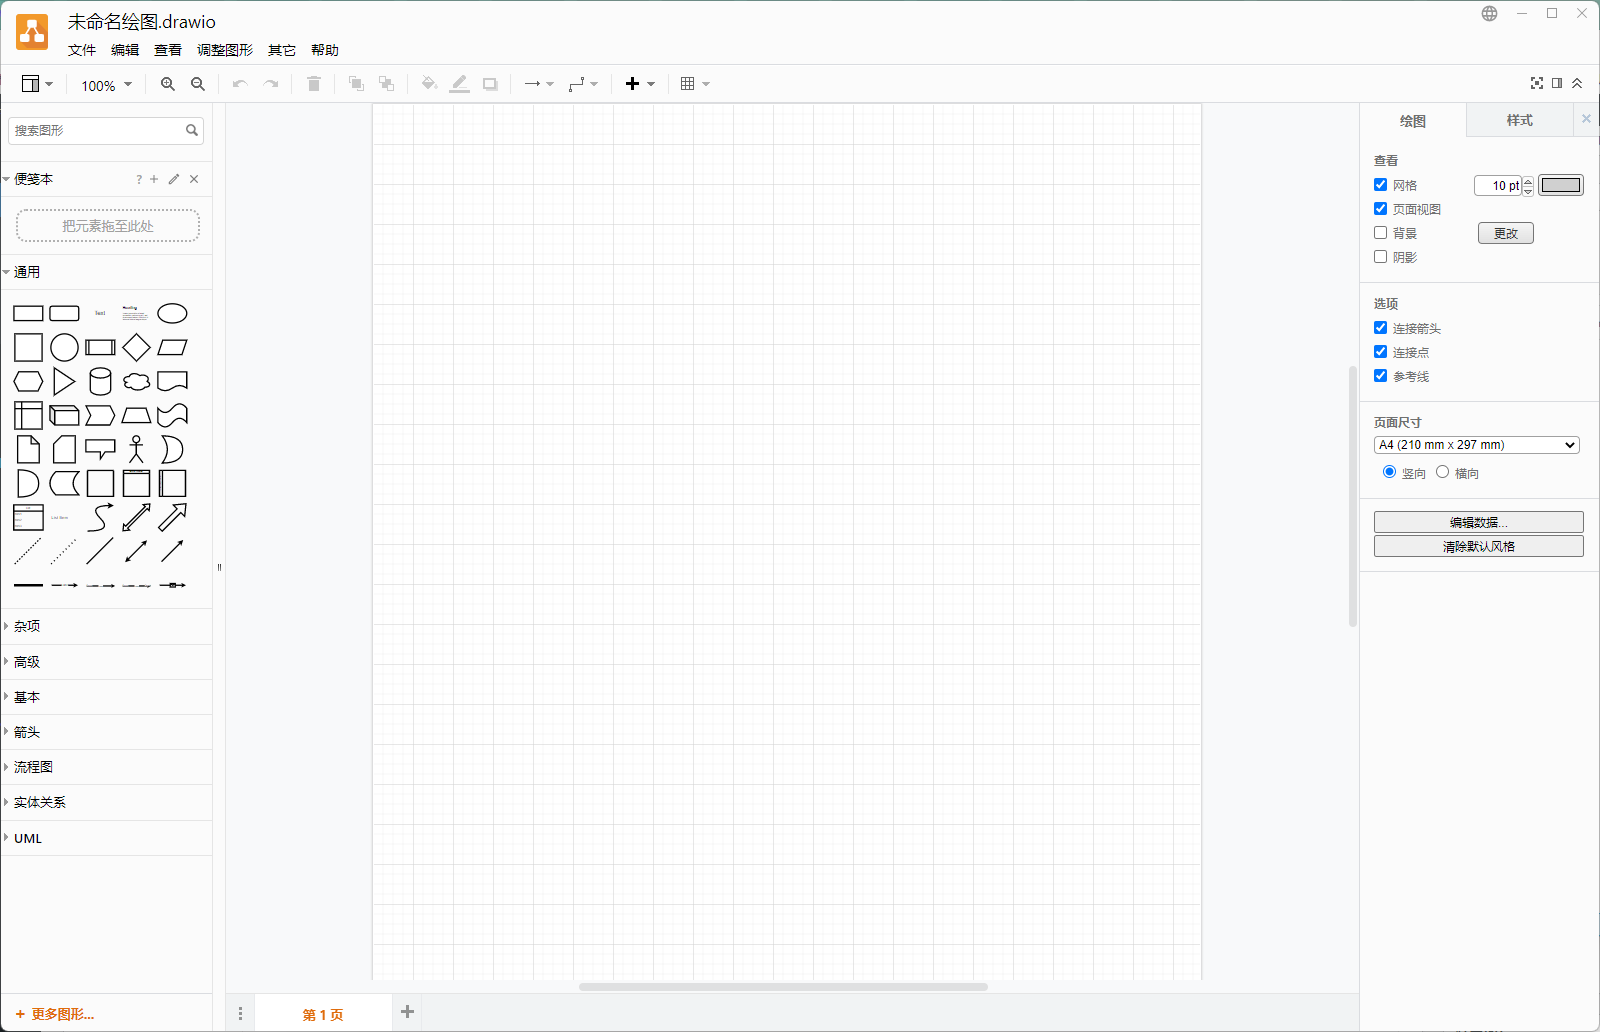The height and width of the screenshot is (1032, 1600).
Task: Open the 文件 menu
Action: click(81, 49)
